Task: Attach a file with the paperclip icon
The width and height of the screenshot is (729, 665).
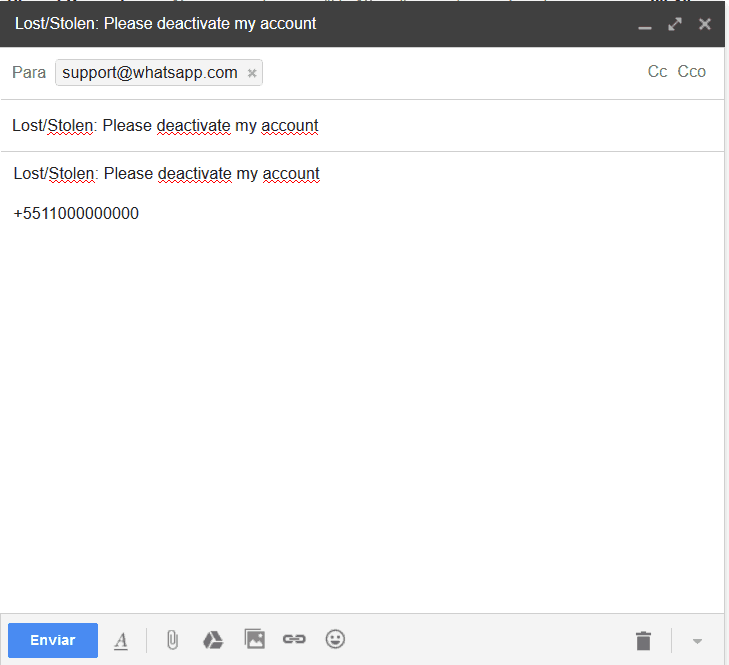Action: (x=172, y=640)
